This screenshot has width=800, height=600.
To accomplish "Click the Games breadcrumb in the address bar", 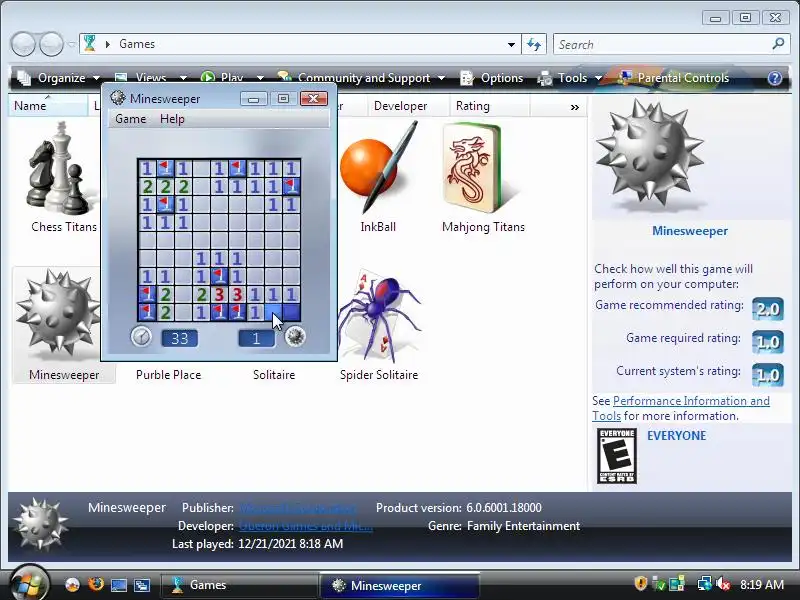I will click(x=137, y=44).
